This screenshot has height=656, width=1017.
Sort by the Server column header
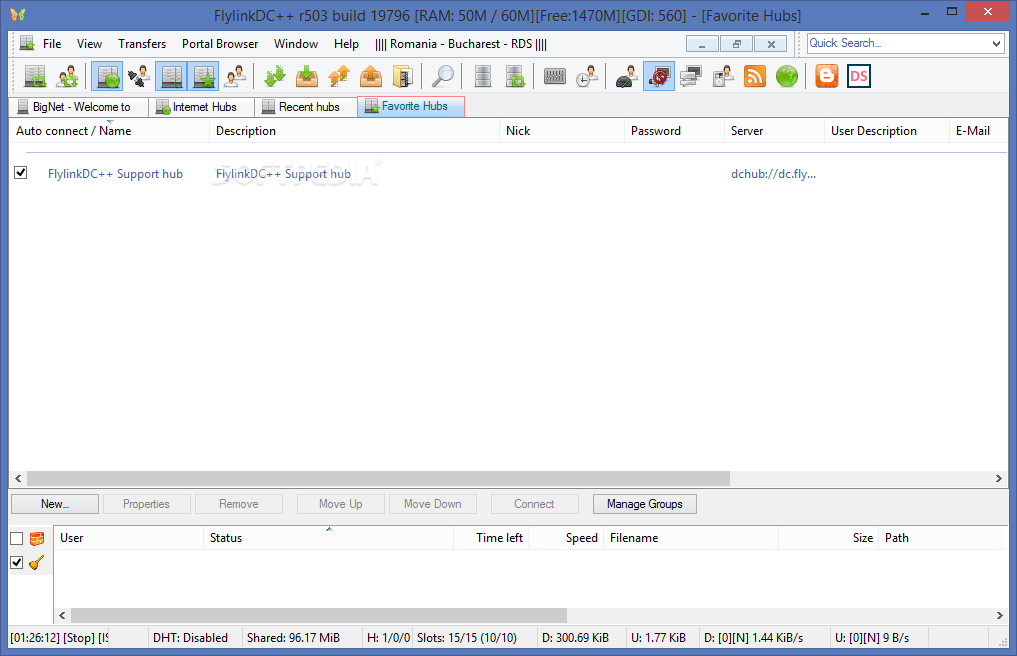coord(774,131)
